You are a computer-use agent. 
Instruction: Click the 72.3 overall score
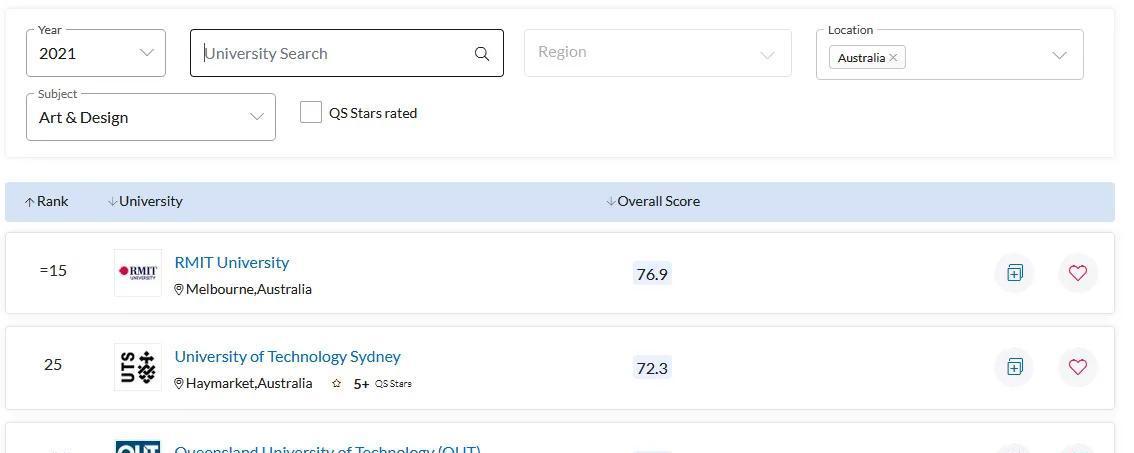[652, 368]
